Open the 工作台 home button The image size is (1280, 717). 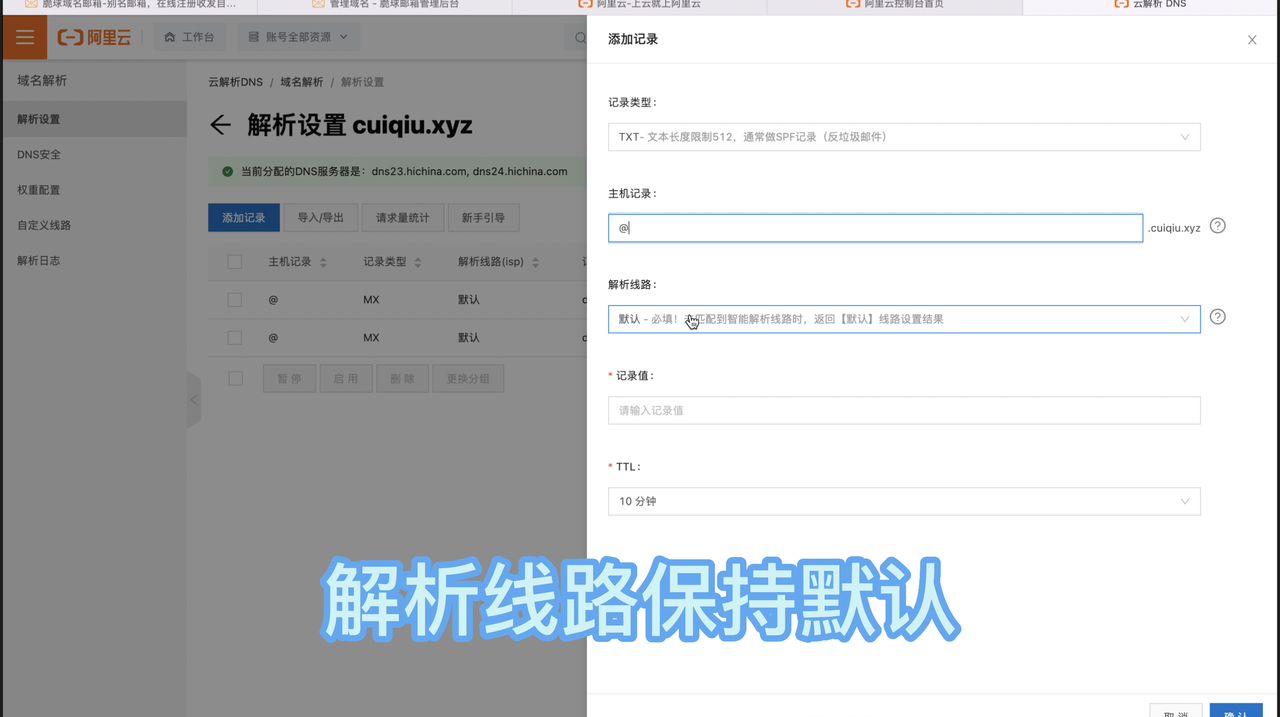click(x=189, y=37)
